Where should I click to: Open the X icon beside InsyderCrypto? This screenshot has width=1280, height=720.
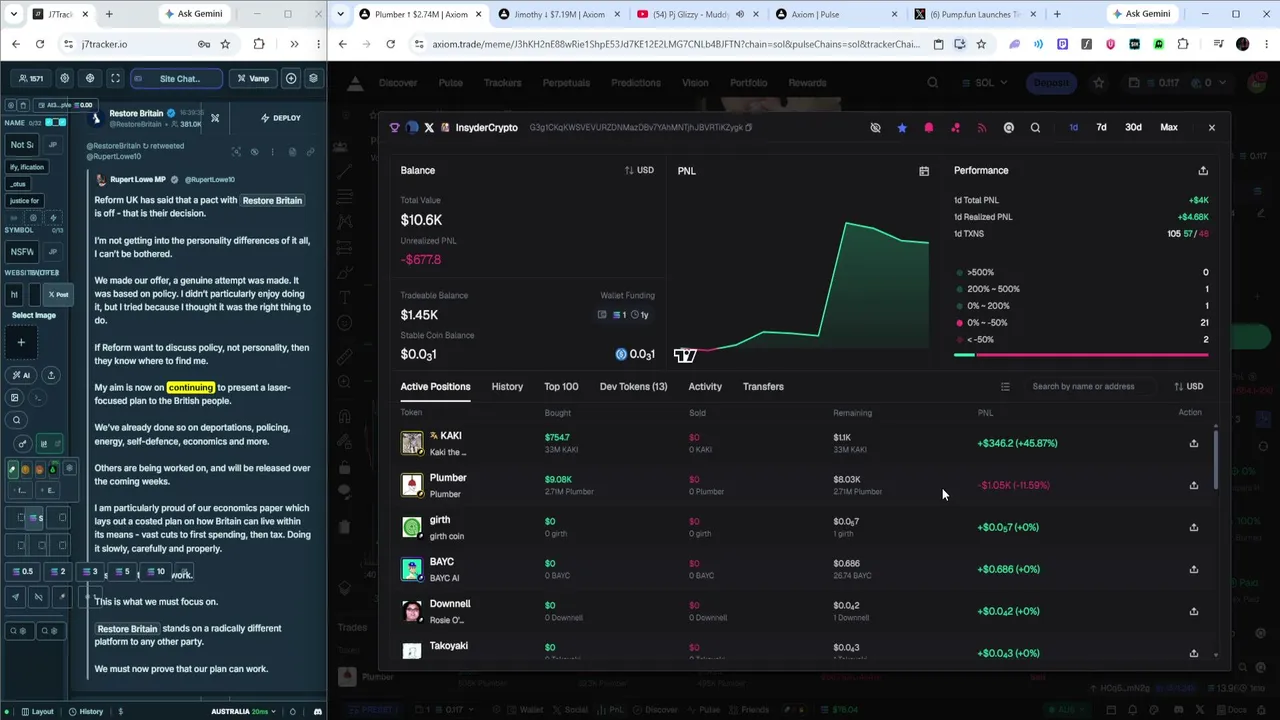tap(429, 128)
